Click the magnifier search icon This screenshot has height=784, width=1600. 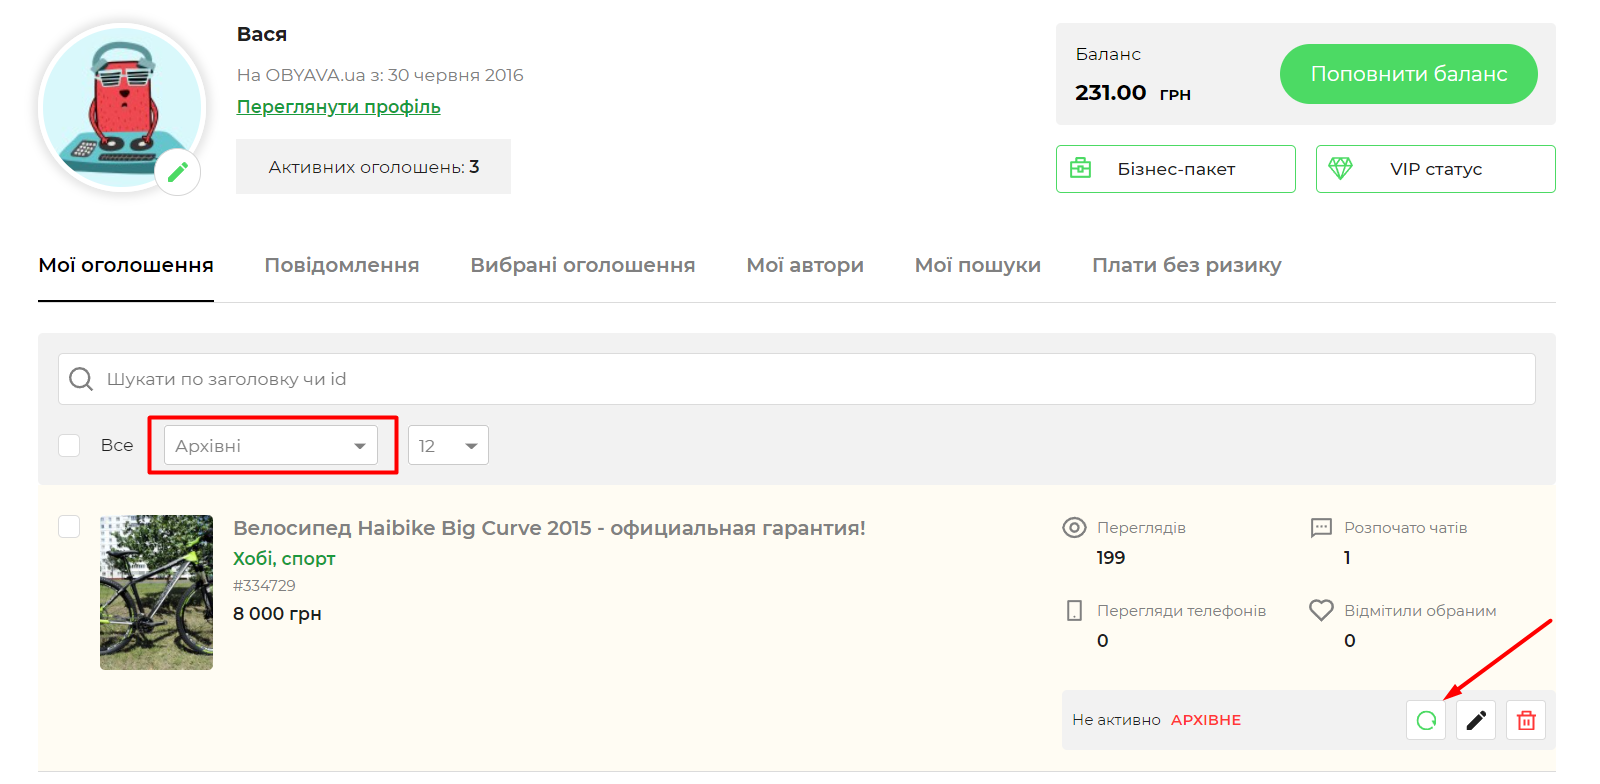pyautogui.click(x=81, y=379)
